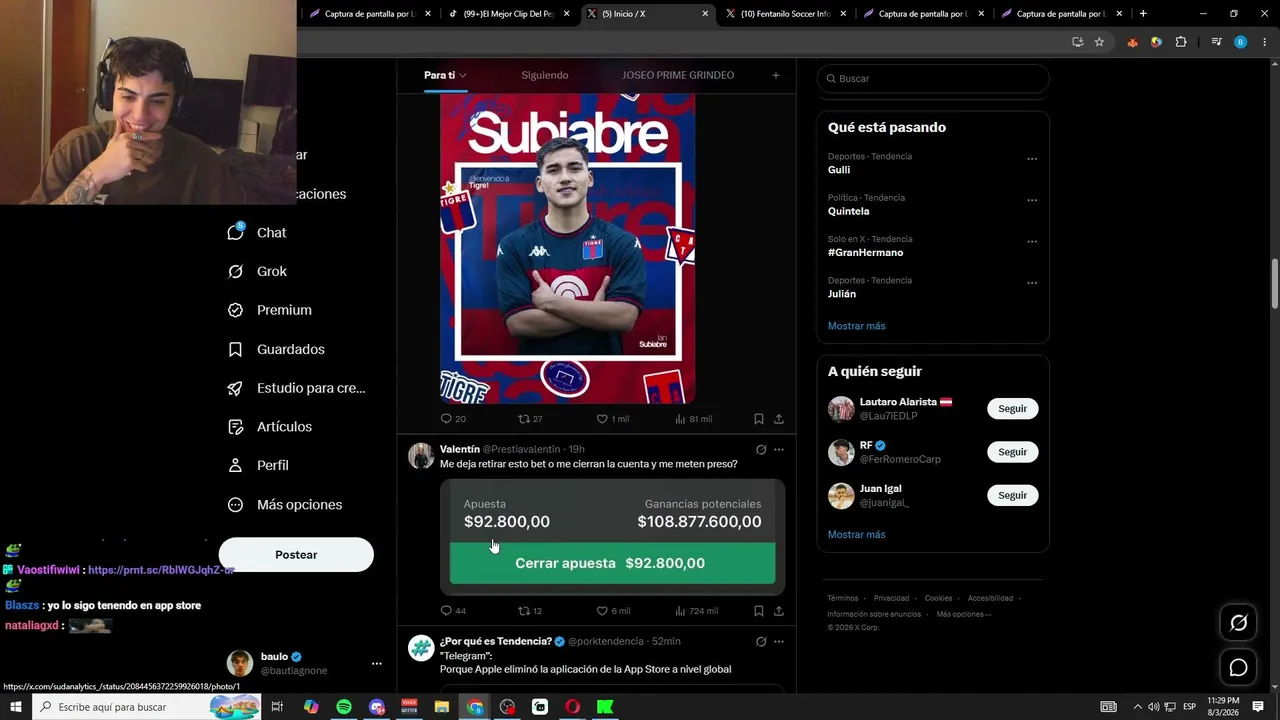Open Spotify from the taskbar
The width and height of the screenshot is (1280, 720).
coord(344,707)
